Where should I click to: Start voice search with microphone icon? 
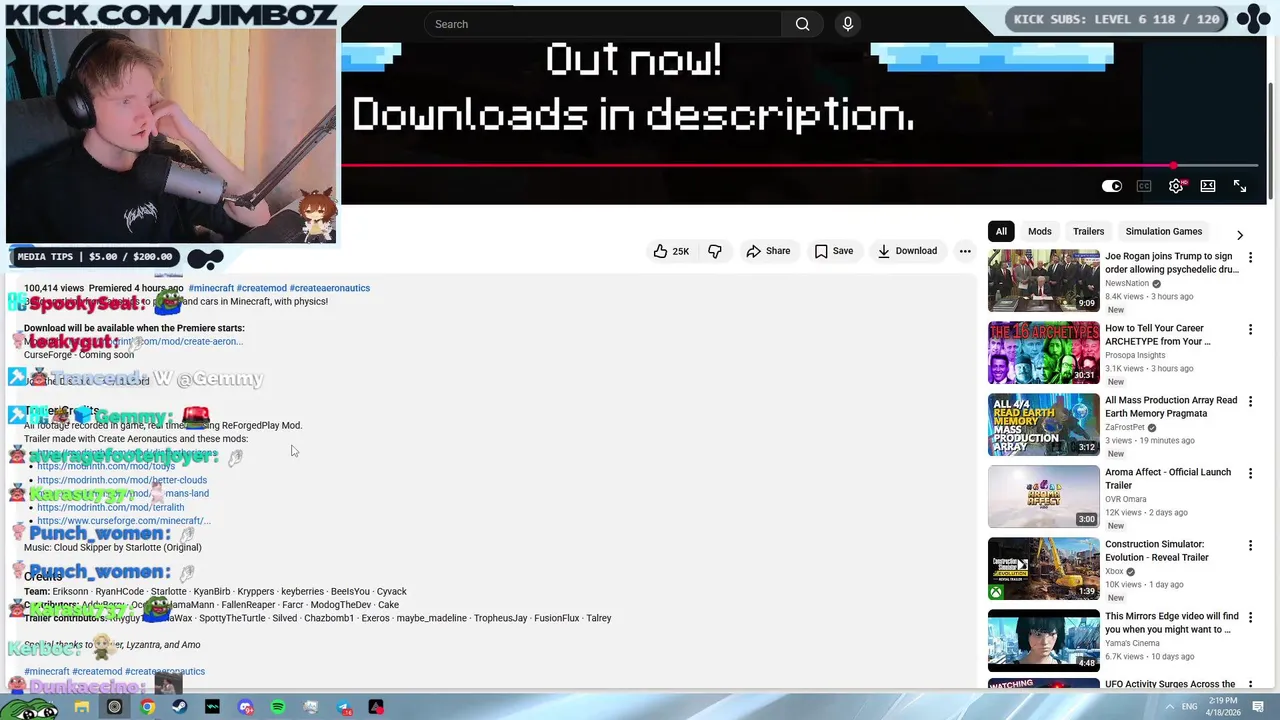[848, 24]
